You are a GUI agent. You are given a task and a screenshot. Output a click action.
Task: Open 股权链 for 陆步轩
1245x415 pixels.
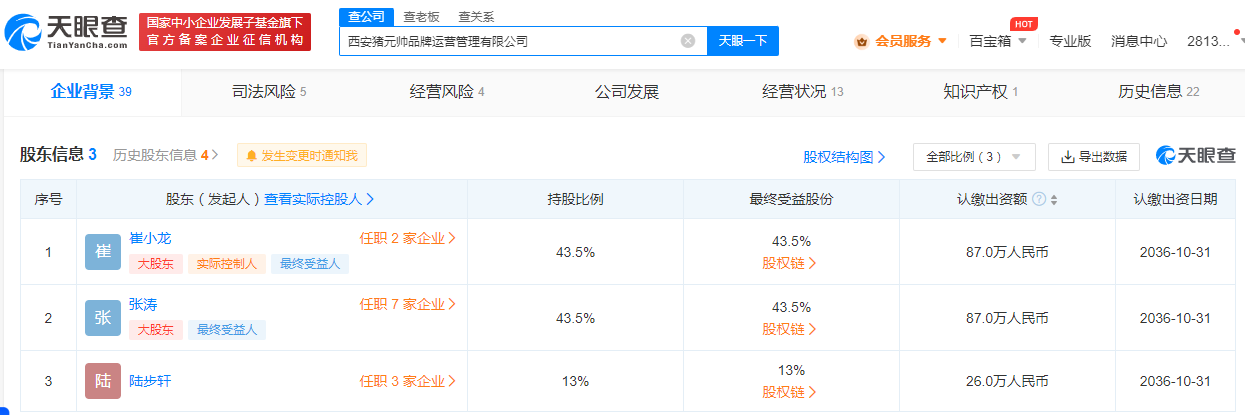790,392
